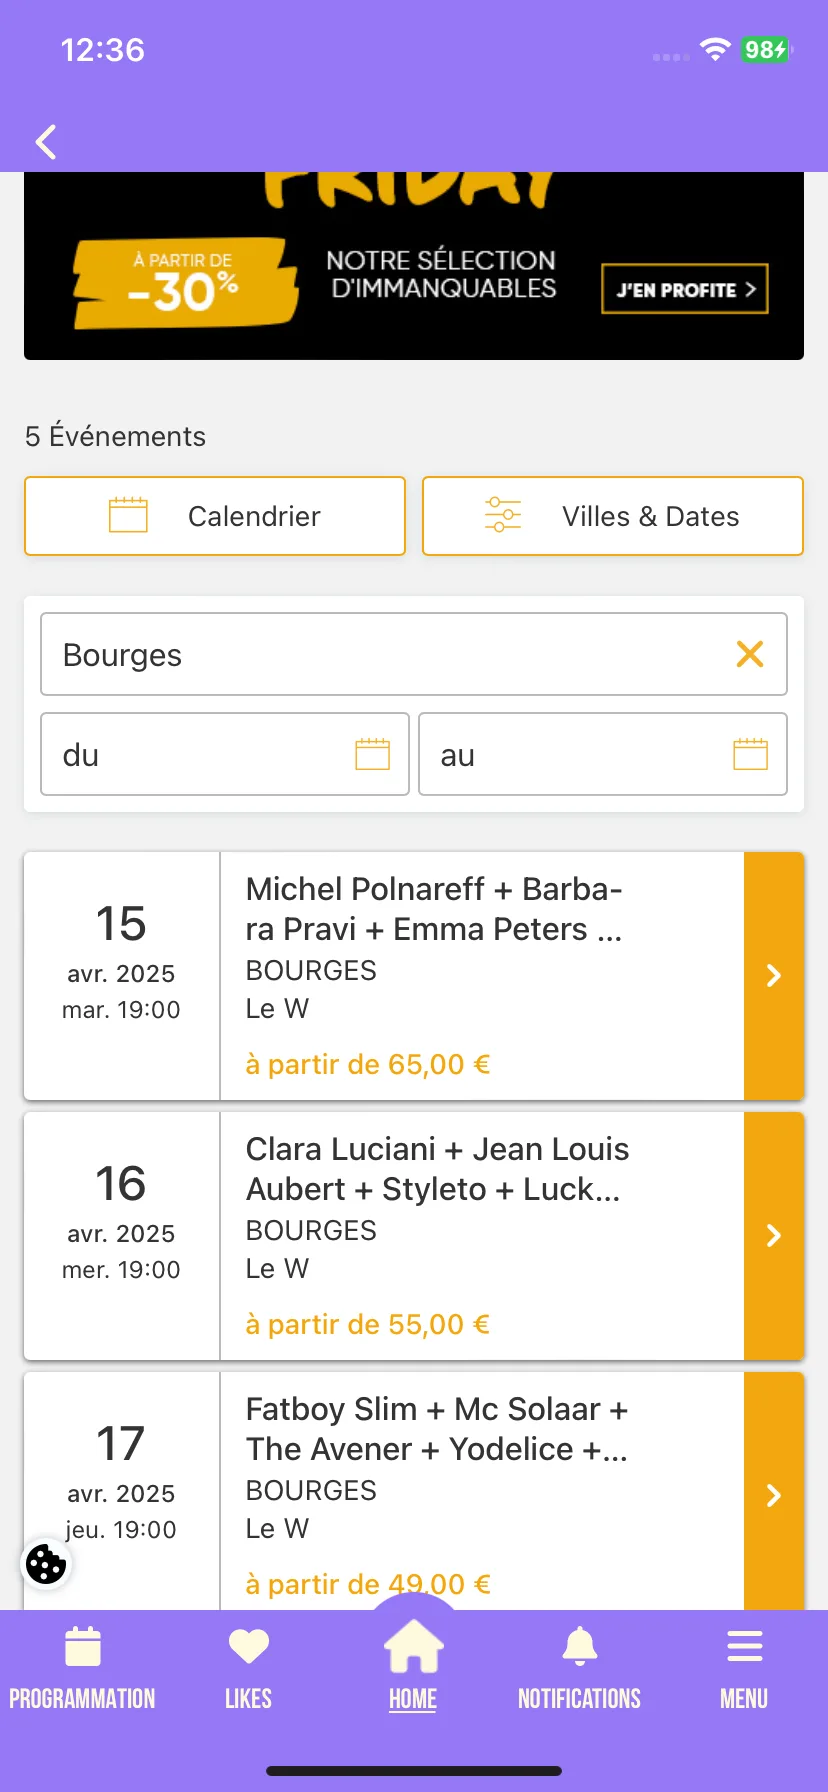
Task: Clear the Bourges city field with the X
Action: pos(750,654)
